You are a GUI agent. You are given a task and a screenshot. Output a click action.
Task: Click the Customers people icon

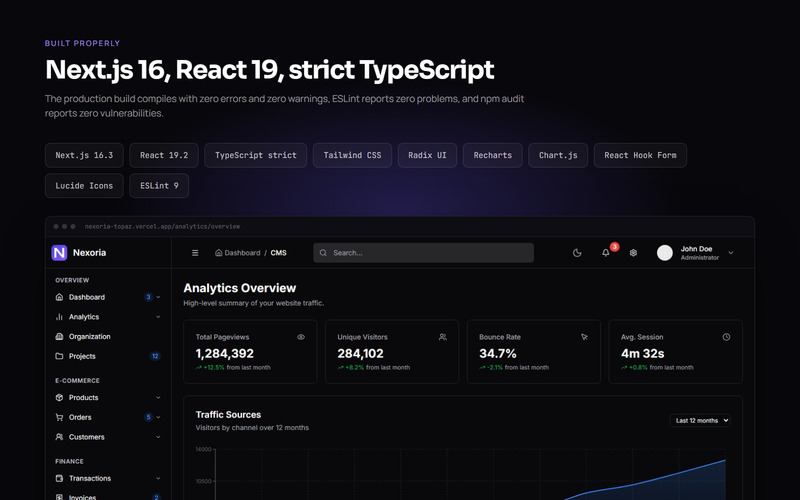(x=59, y=437)
